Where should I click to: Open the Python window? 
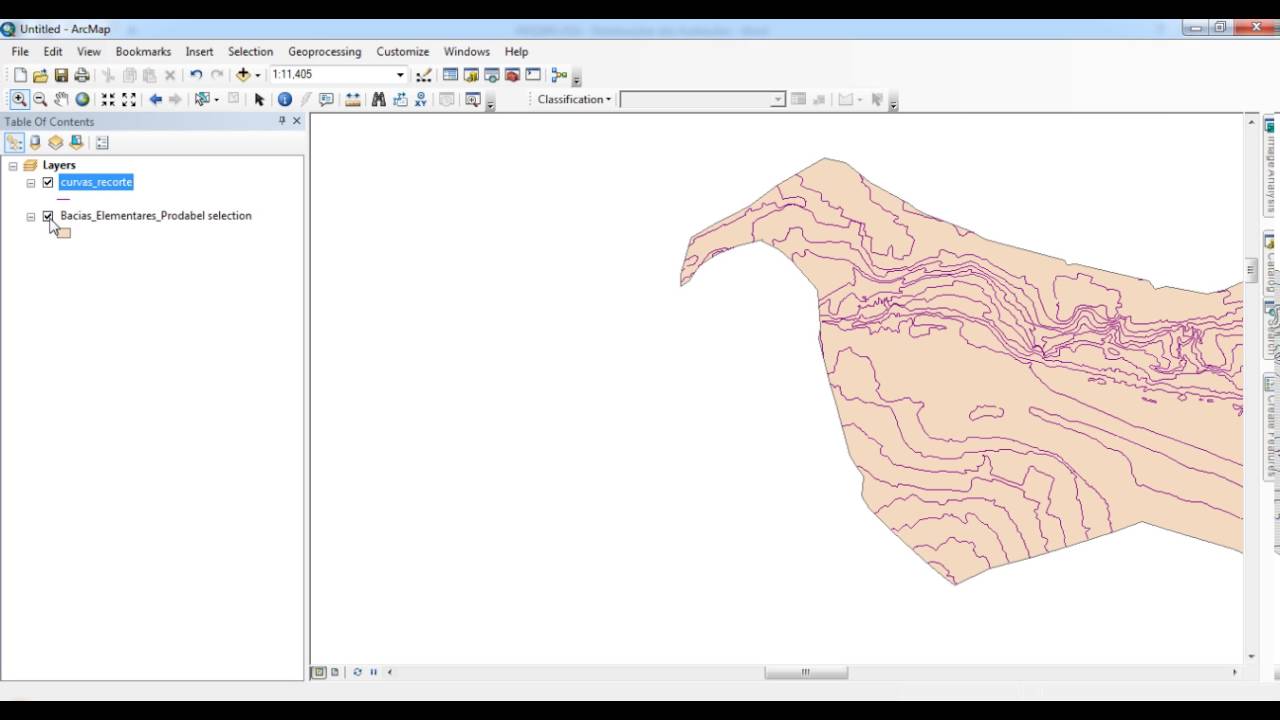pyautogui.click(x=533, y=75)
